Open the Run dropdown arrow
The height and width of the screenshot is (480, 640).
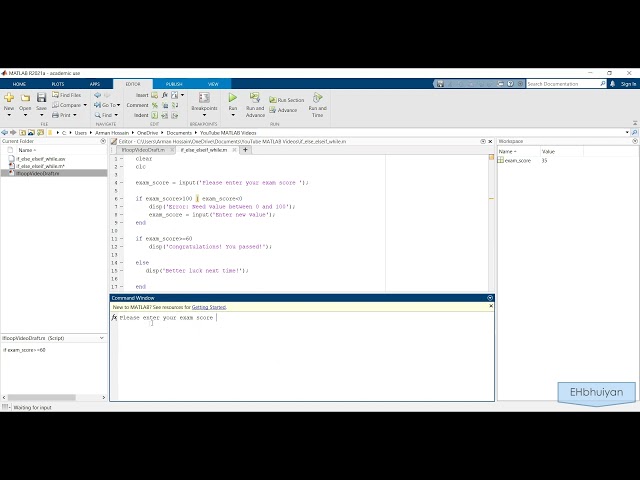[233, 115]
